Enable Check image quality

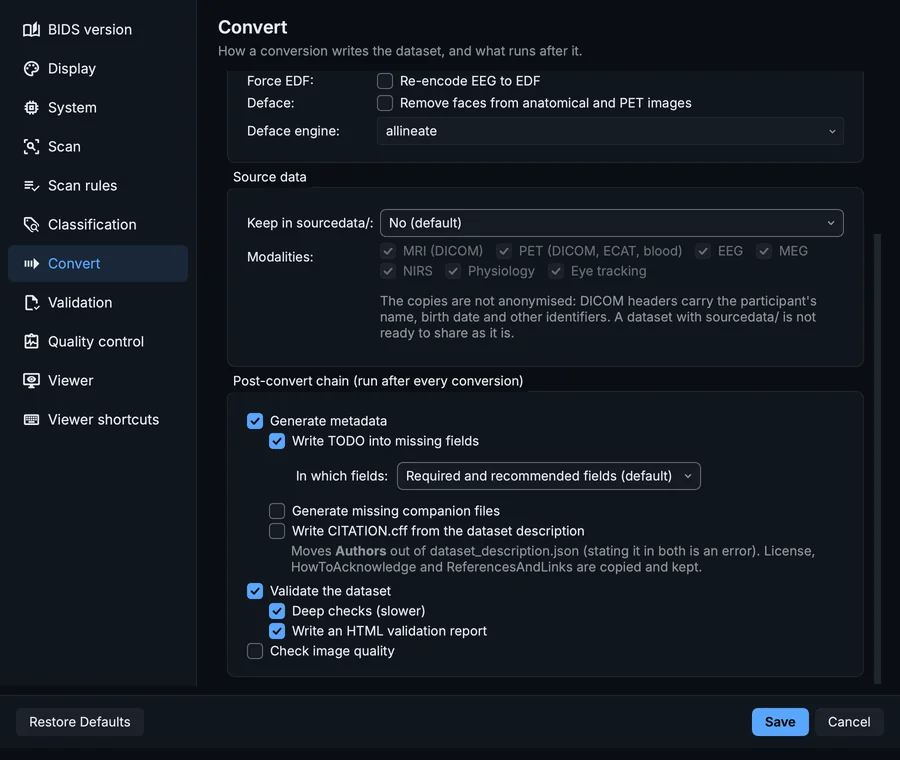point(255,651)
